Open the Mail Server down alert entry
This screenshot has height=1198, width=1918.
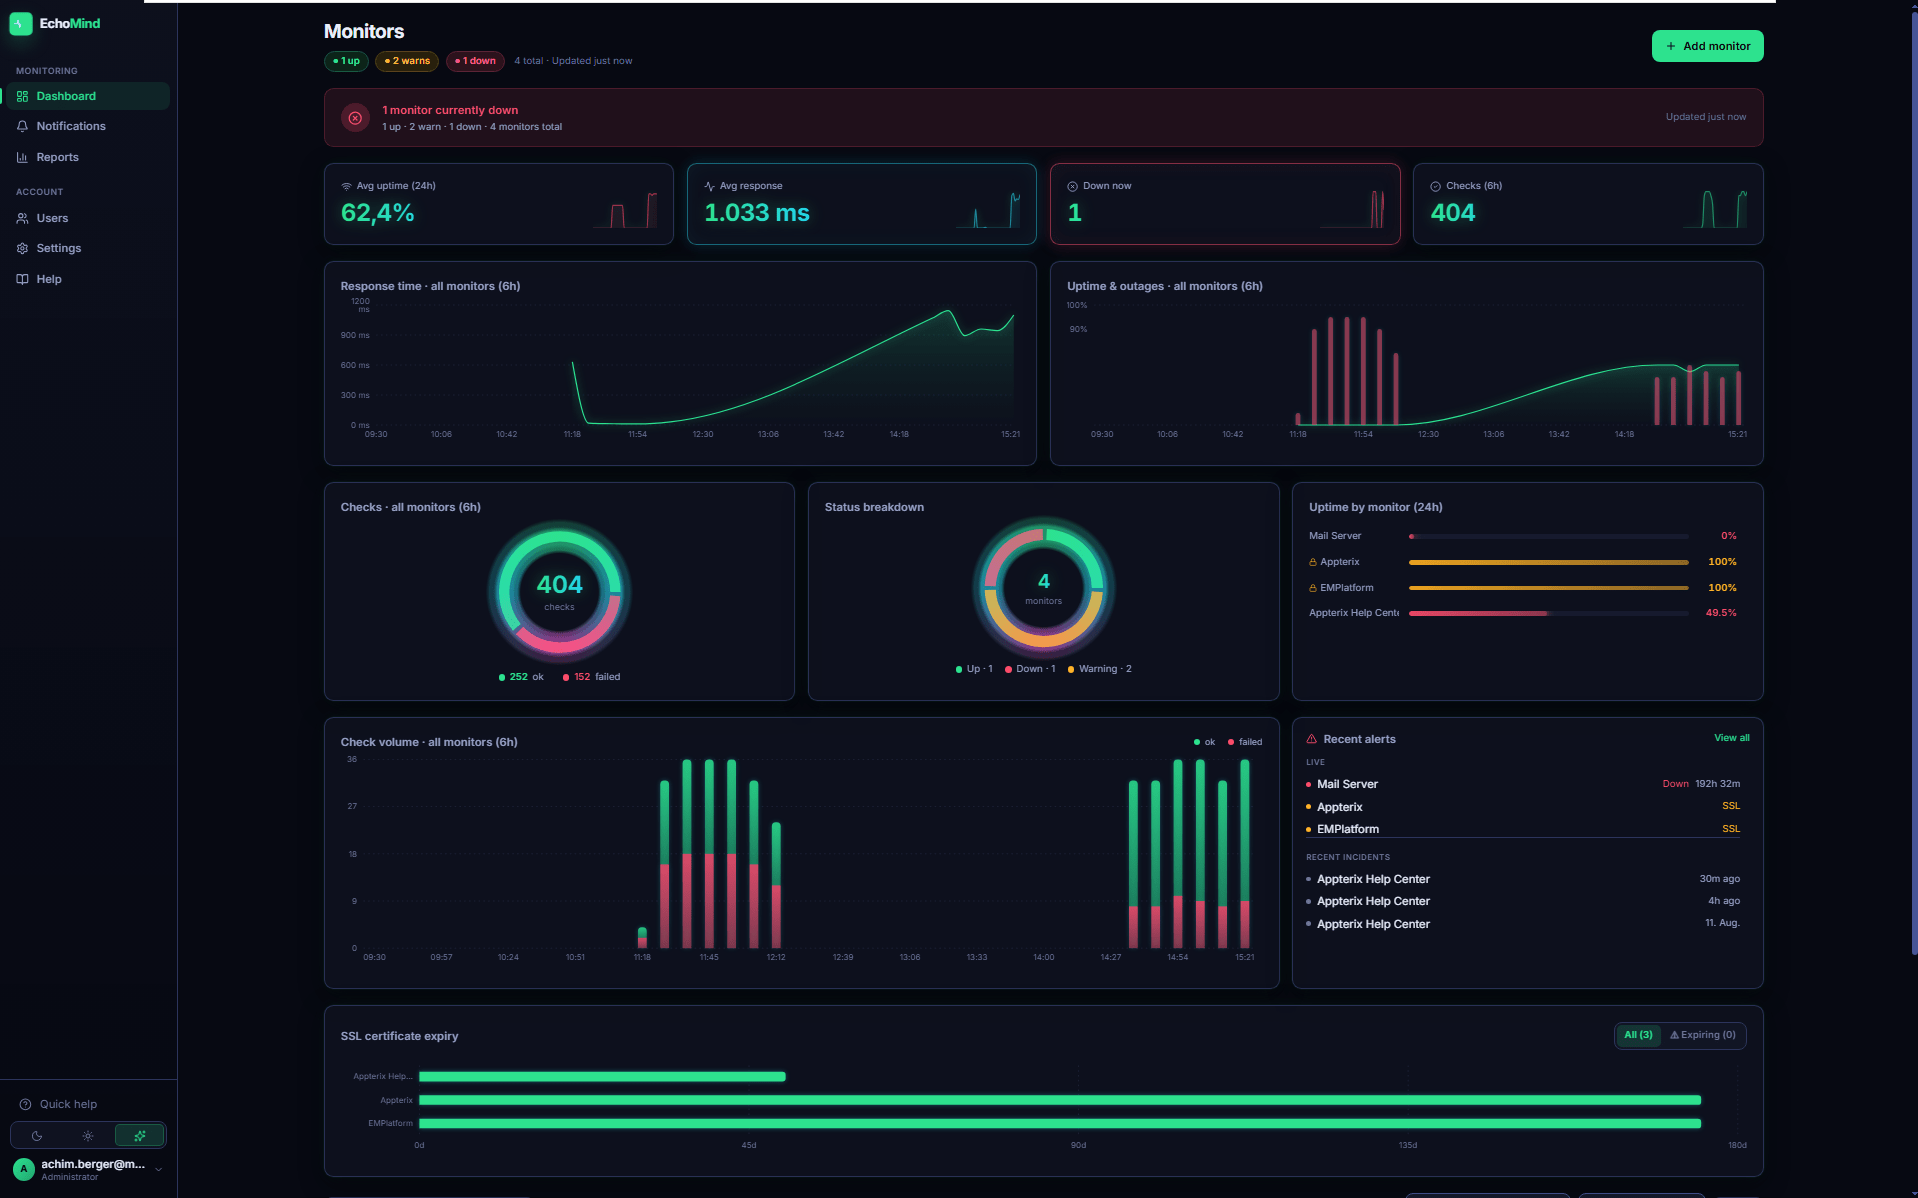click(1523, 784)
